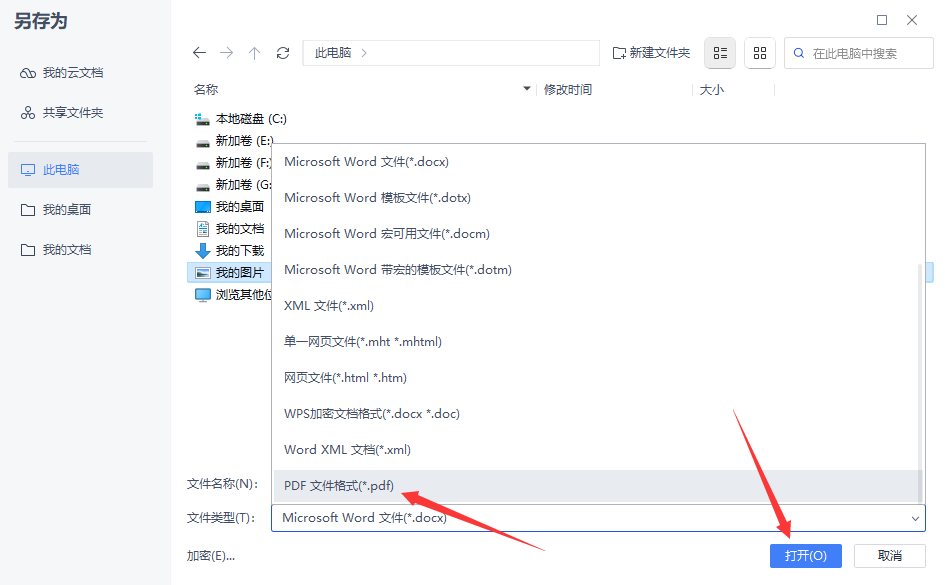Select 我的下载 in the file list
This screenshot has width=945, height=585.
[239, 251]
